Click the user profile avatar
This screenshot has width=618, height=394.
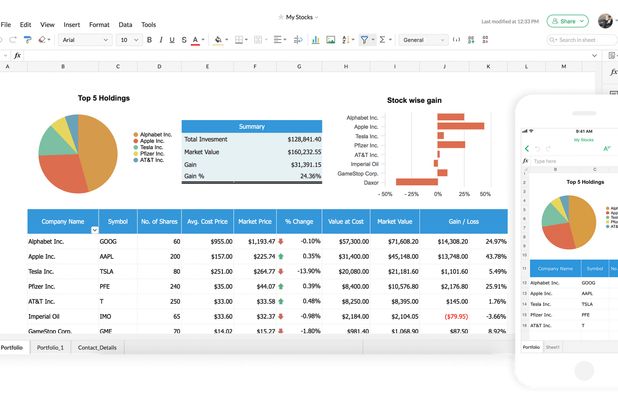pos(605,21)
